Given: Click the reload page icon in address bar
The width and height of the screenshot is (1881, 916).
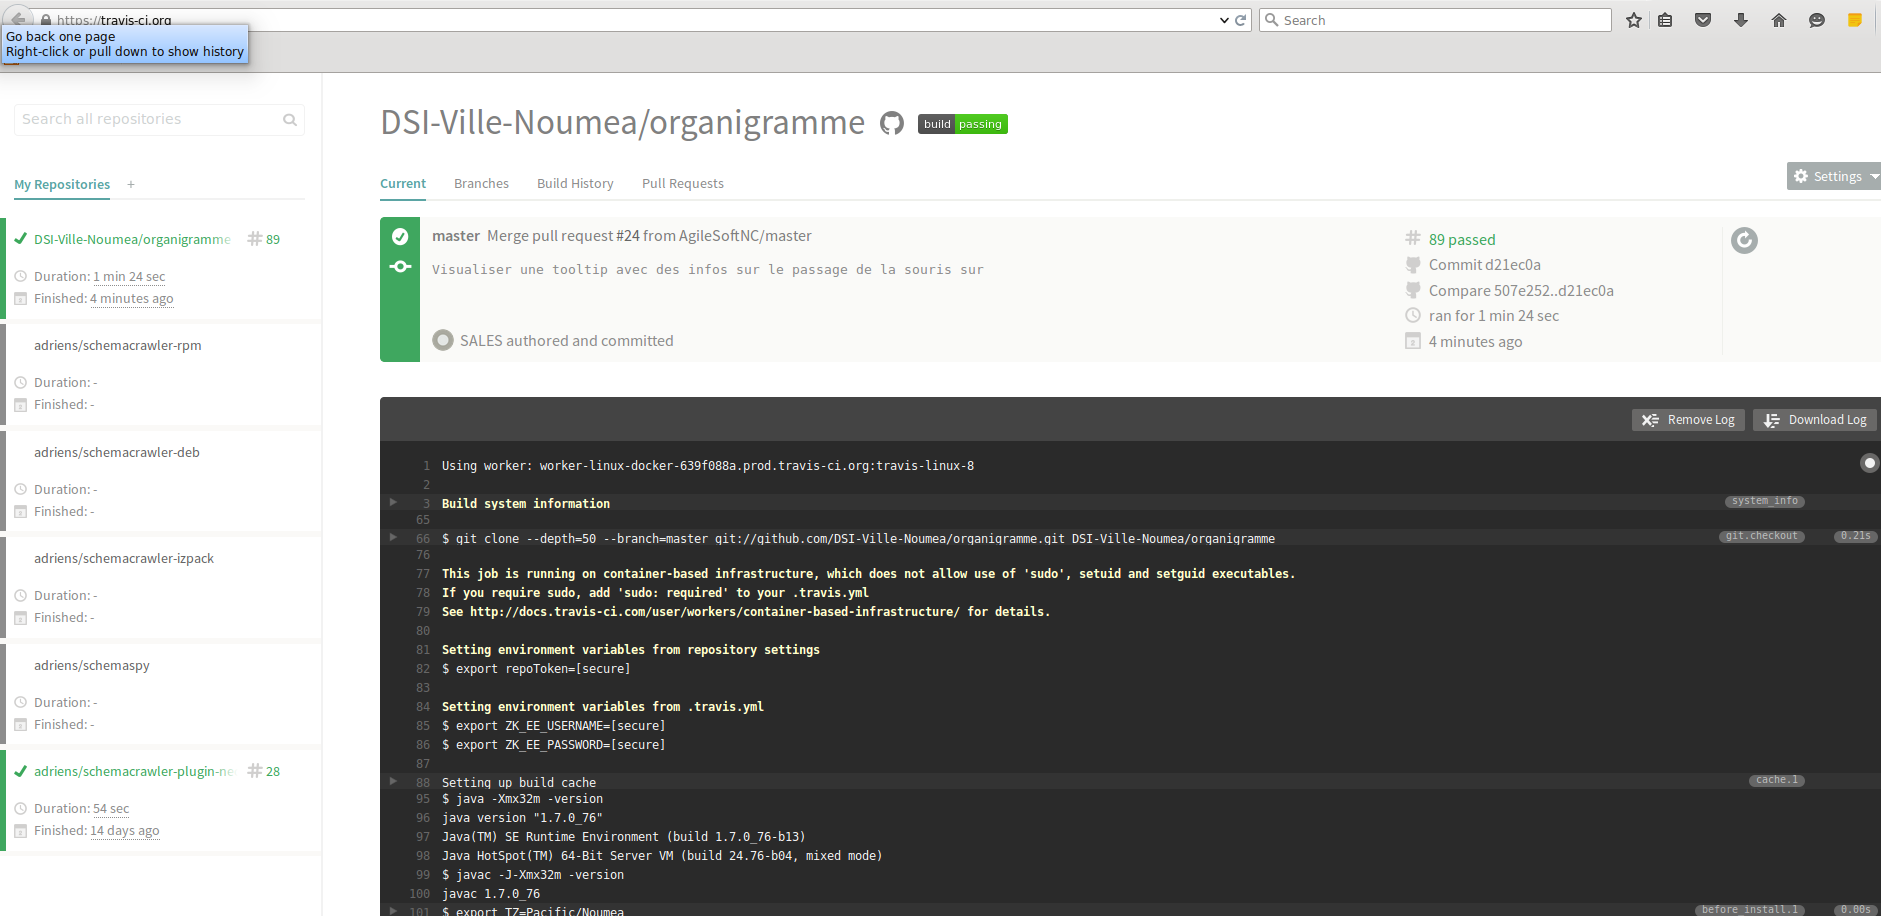Looking at the screenshot, I should point(1241,20).
